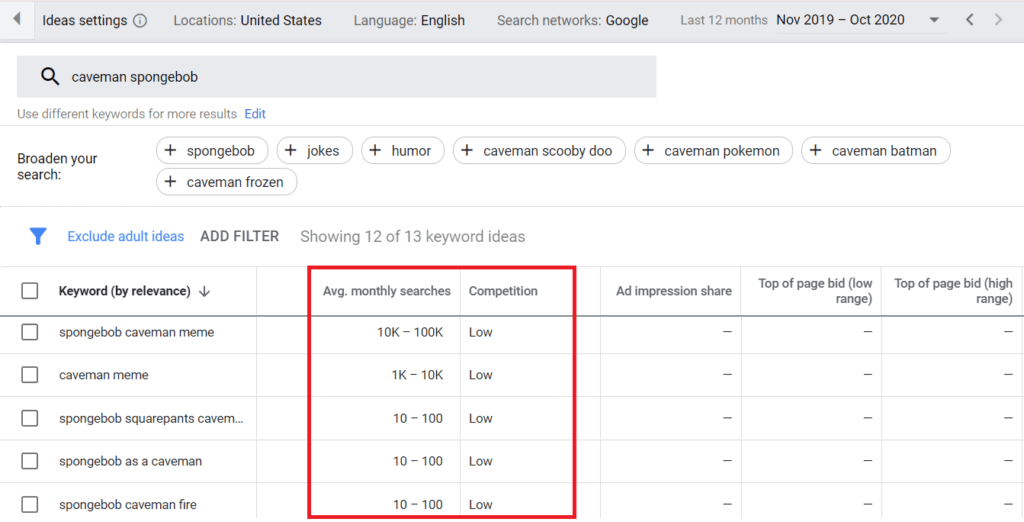1024x522 pixels.
Task: Open Ideas settings info icon
Action: (140, 20)
